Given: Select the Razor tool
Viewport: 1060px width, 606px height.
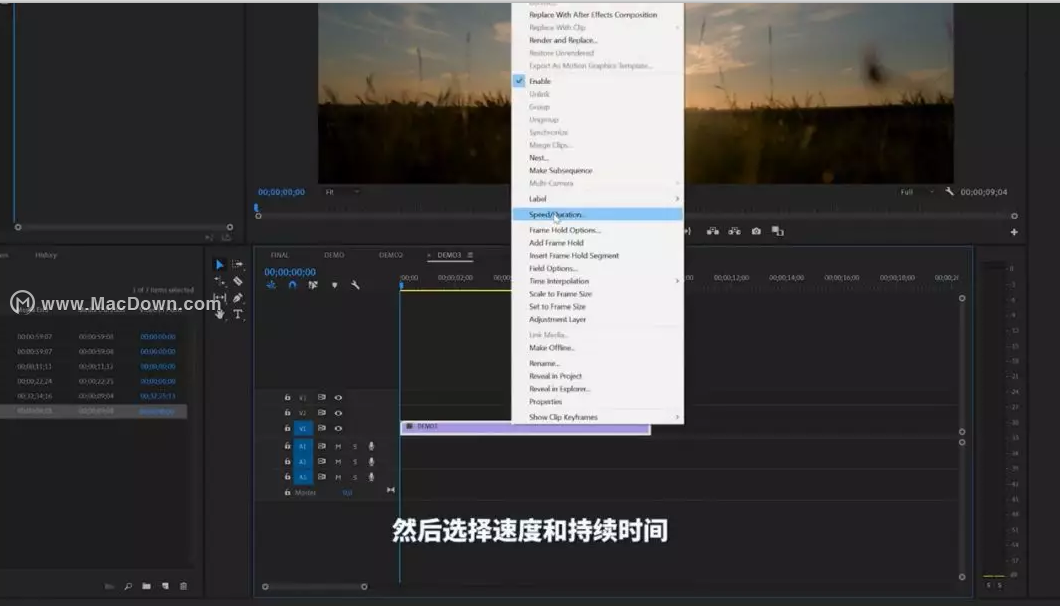Looking at the screenshot, I should [238, 281].
